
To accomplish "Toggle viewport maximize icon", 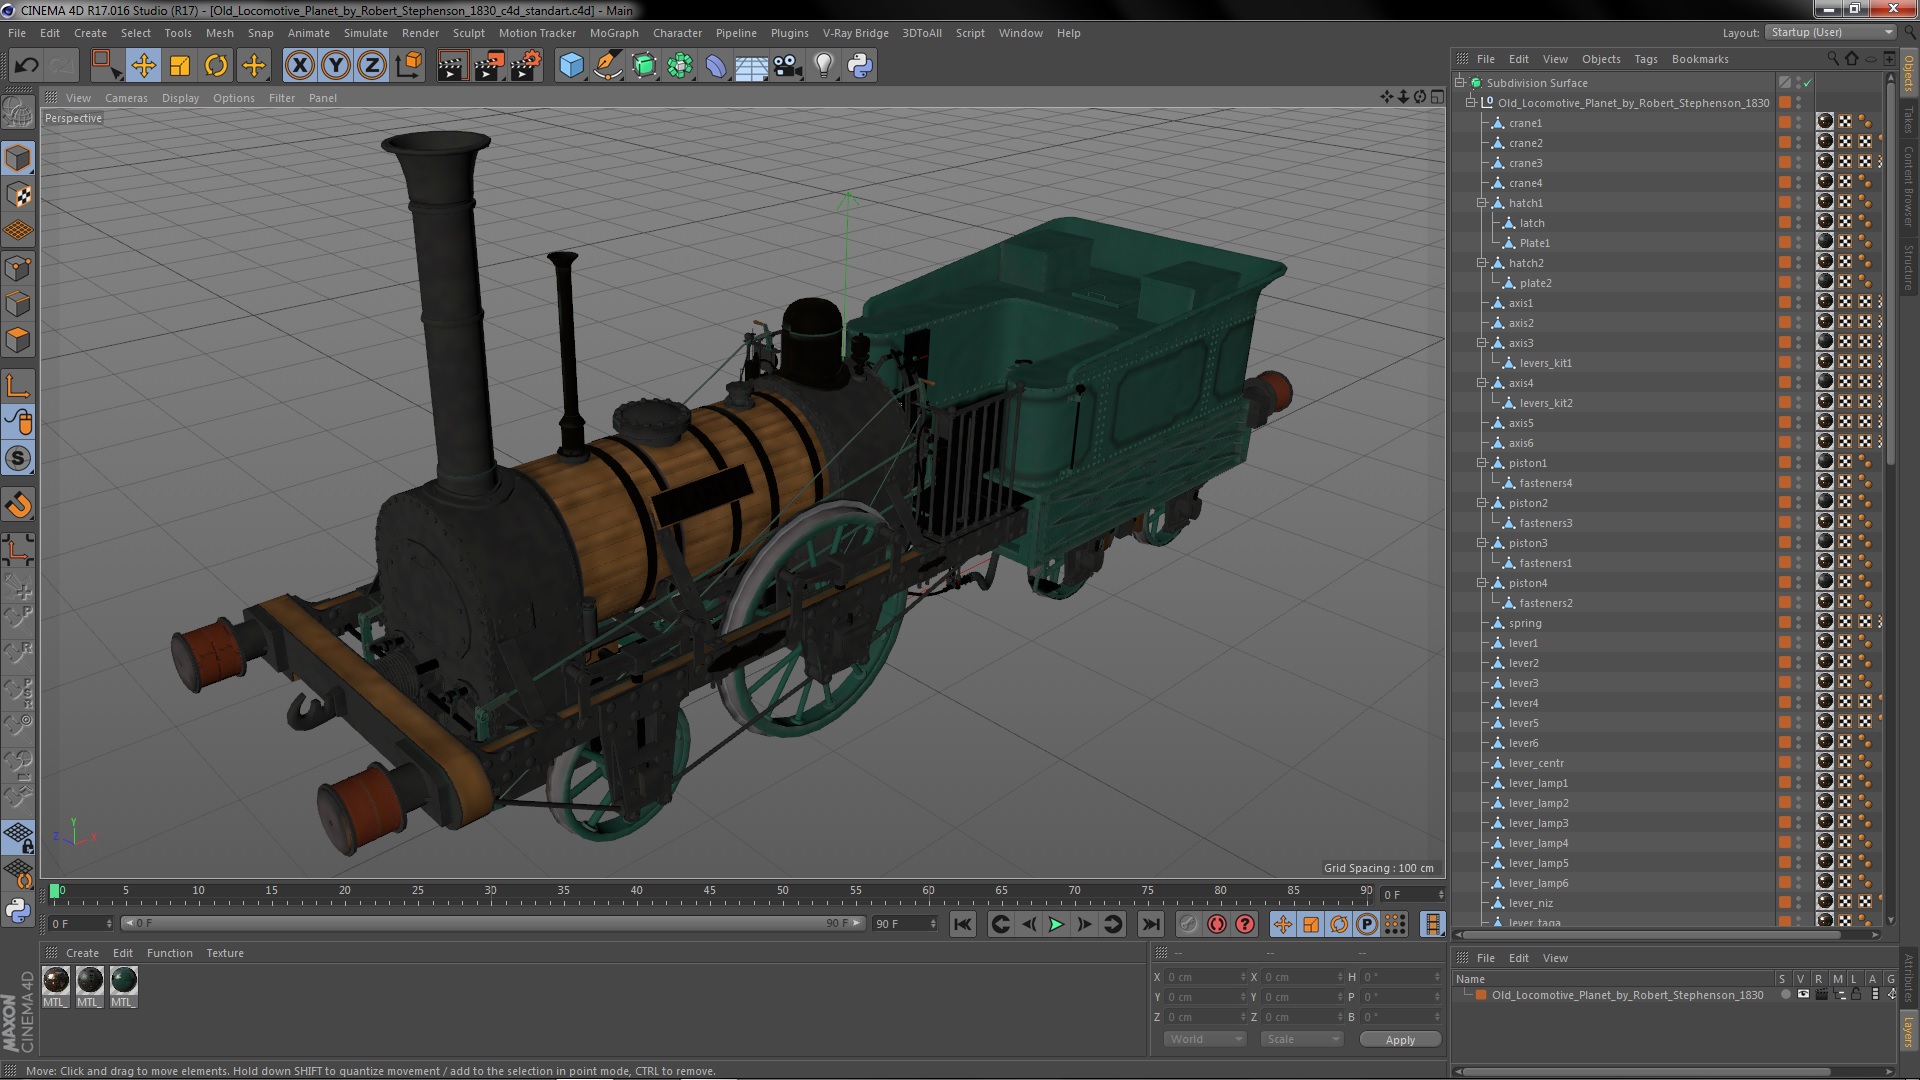I will (x=1437, y=97).
